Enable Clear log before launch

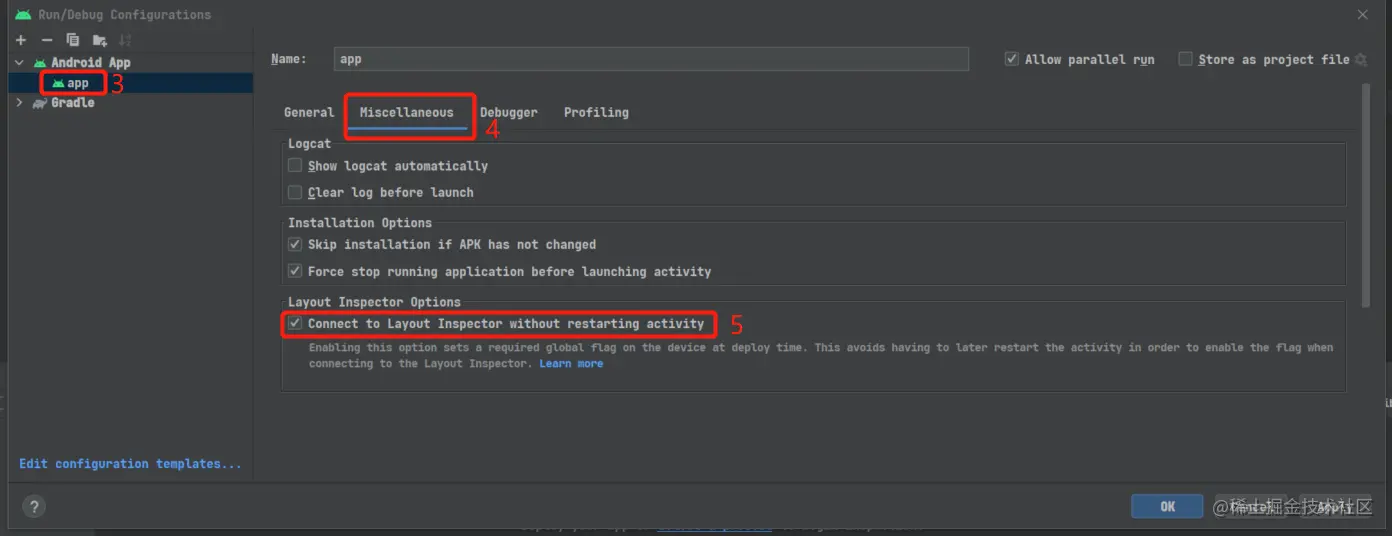[x=295, y=192]
